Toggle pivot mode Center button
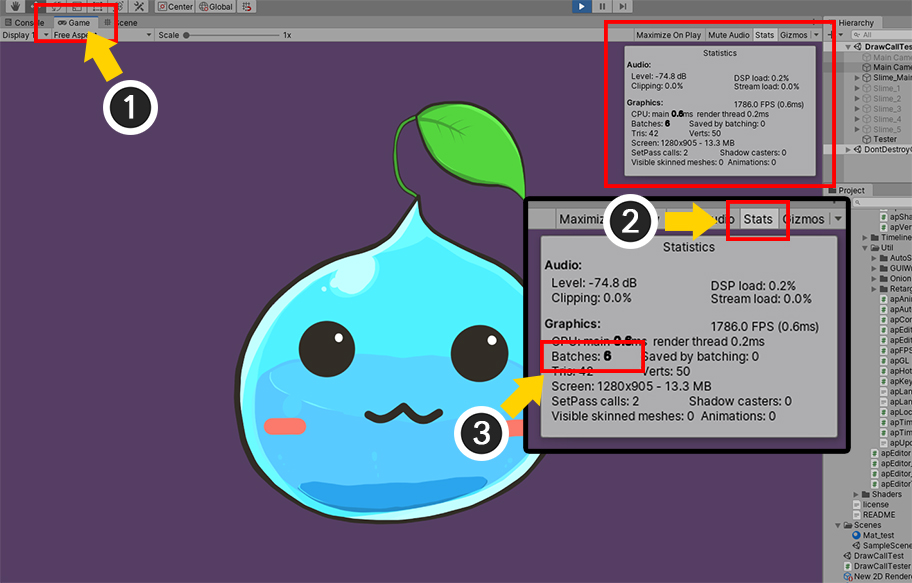This screenshot has width=912, height=583. [x=176, y=6]
